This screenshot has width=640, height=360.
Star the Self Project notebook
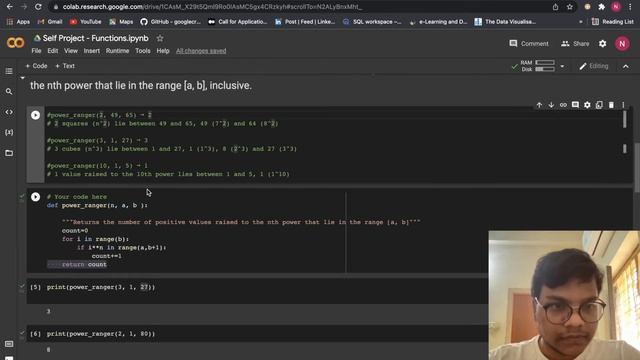point(160,38)
